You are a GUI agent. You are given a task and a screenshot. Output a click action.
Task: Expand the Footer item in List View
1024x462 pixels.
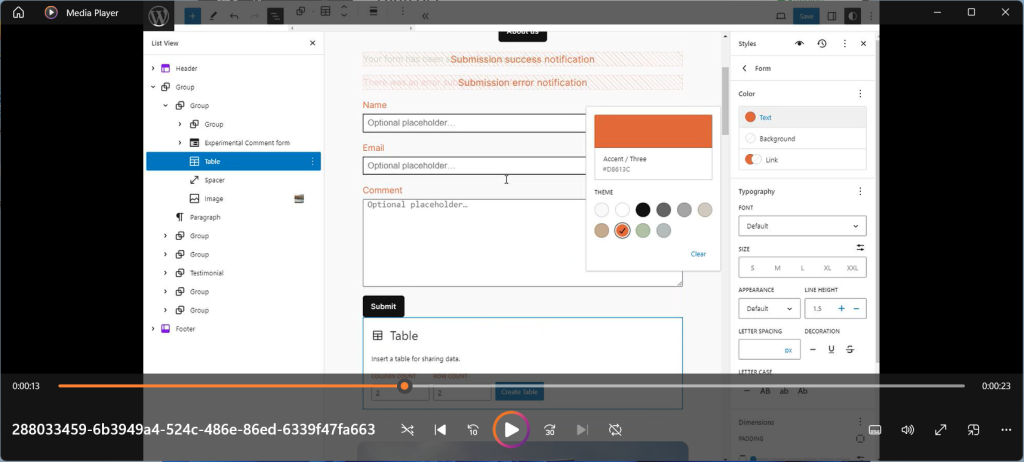coord(153,329)
